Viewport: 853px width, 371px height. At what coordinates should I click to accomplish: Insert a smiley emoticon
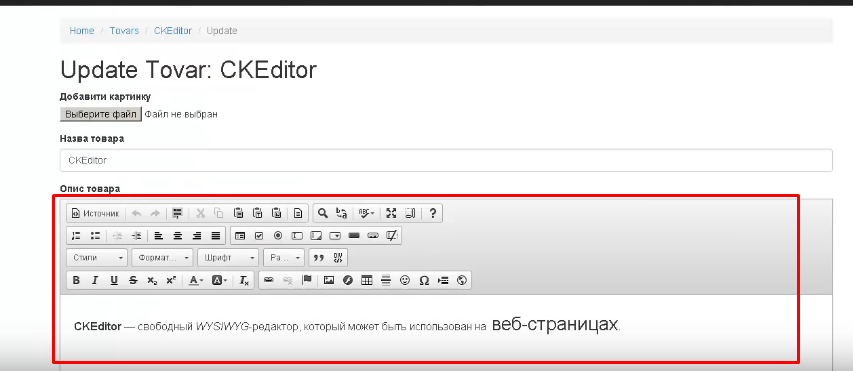(405, 280)
